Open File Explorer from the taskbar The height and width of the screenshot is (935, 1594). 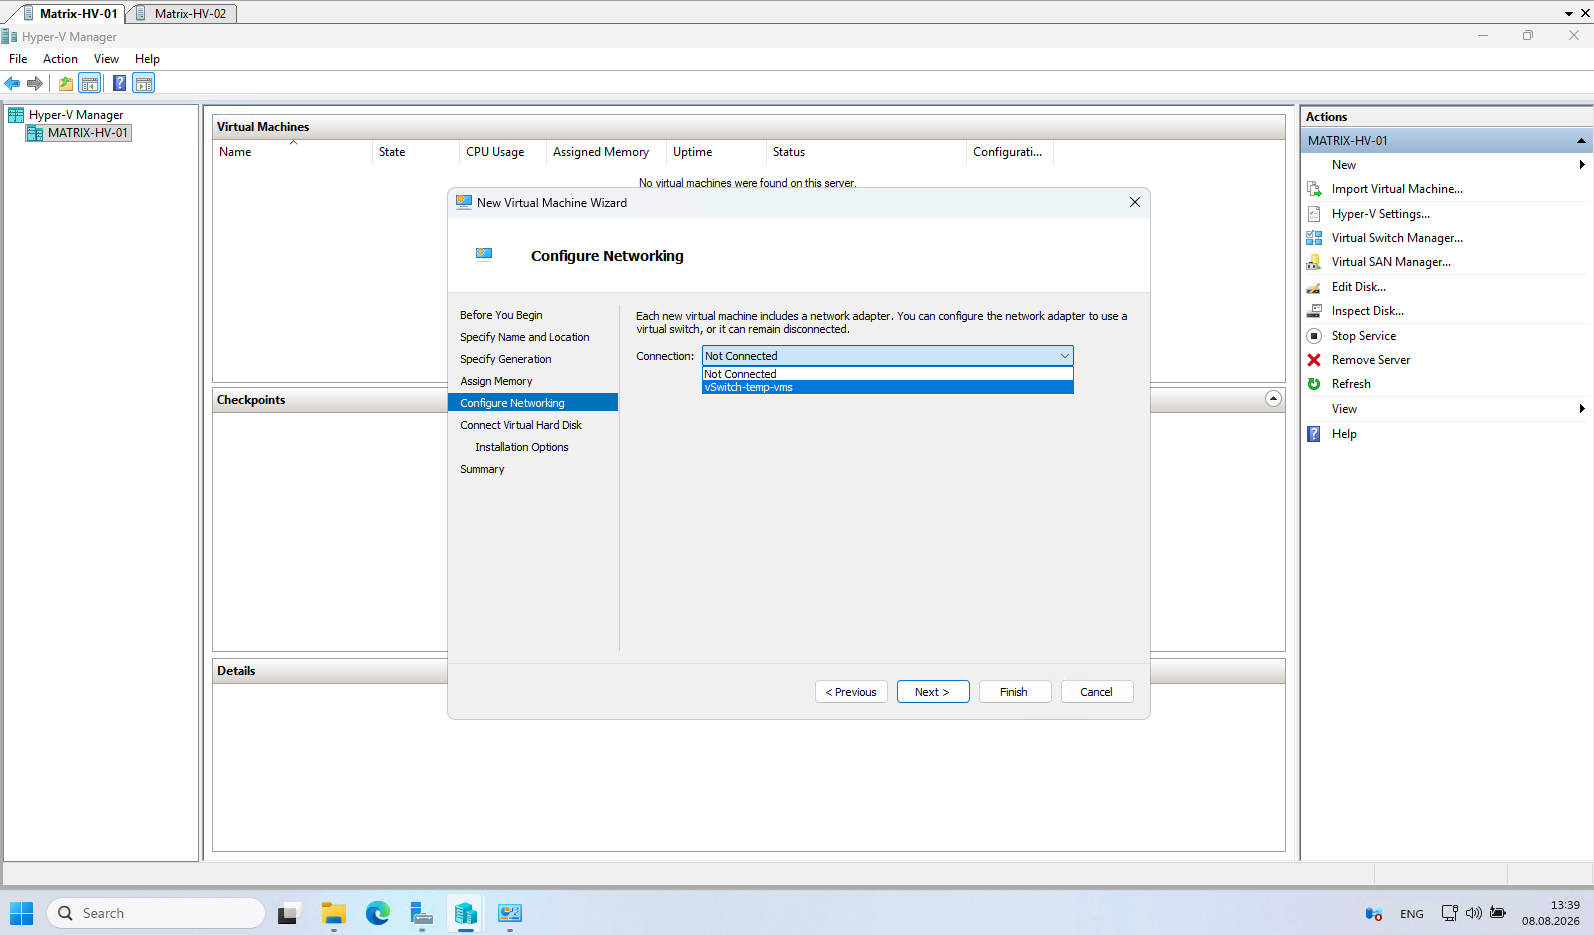[333, 913]
